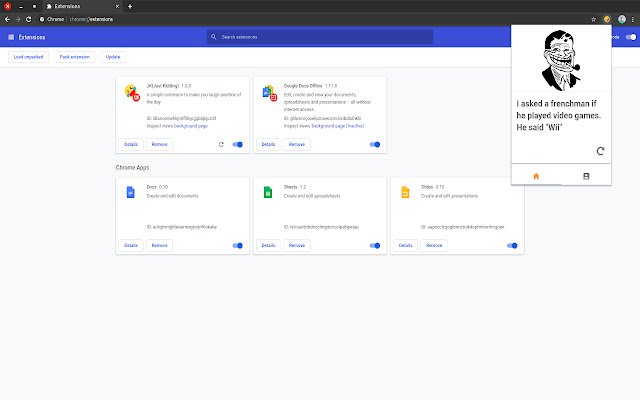The image size is (640, 400).
Task: Toggle Google Docs Offline extension off
Action: pos(375,144)
